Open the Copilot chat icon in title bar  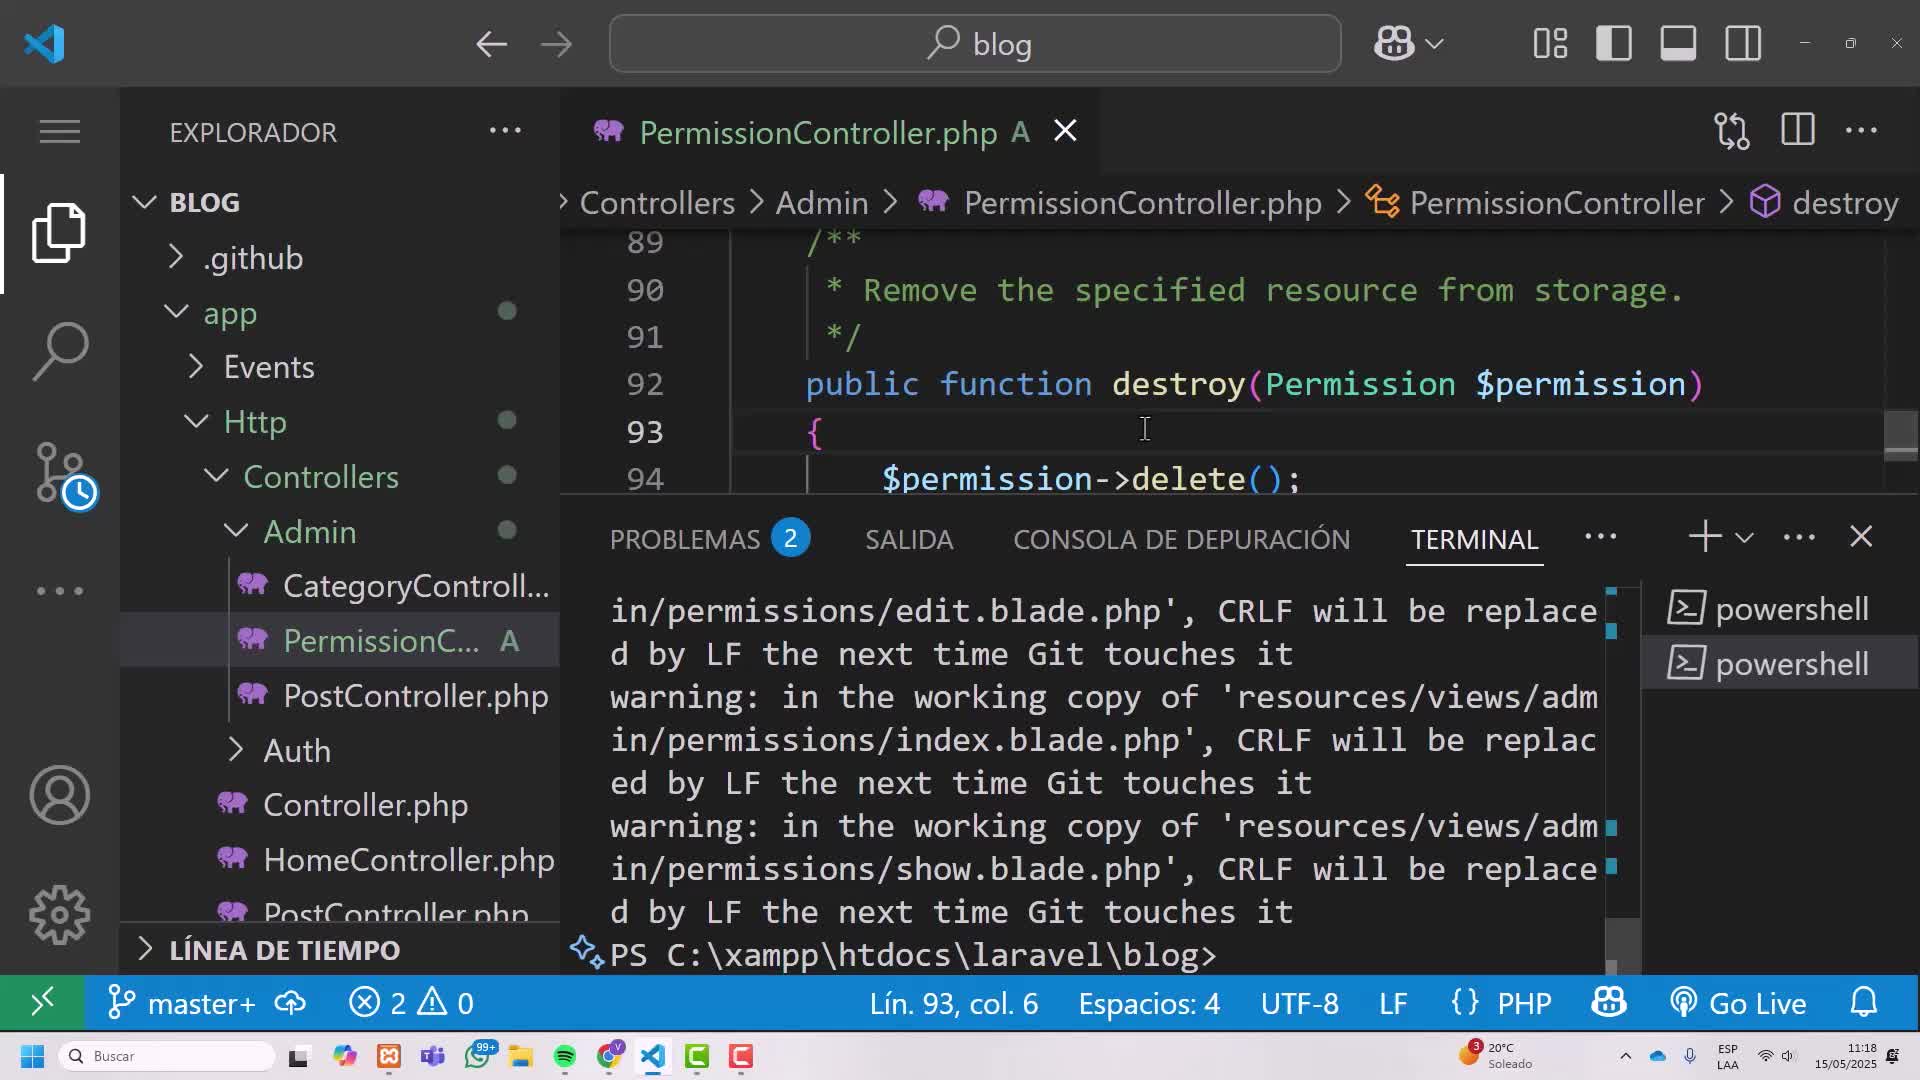point(1394,44)
